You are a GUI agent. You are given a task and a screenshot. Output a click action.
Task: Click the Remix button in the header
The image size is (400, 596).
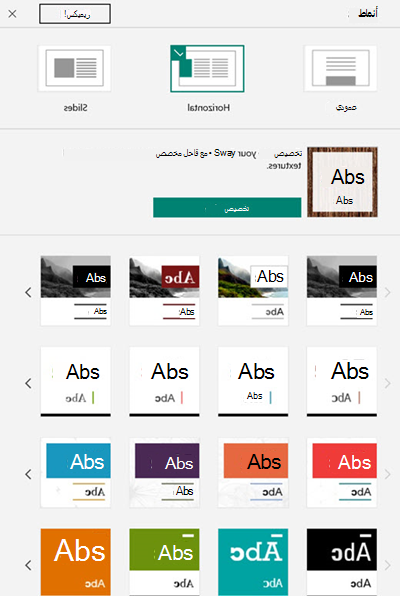75,14
